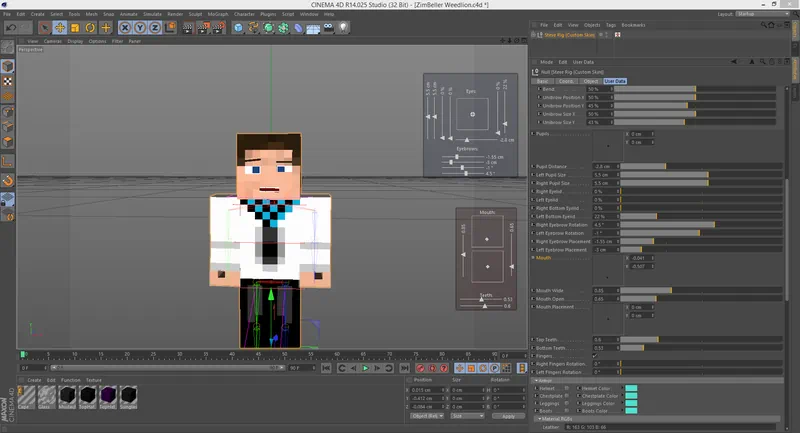This screenshot has height=433, width=800.
Task: Activate the Scale tool in the toolbar
Action: click(x=75, y=28)
